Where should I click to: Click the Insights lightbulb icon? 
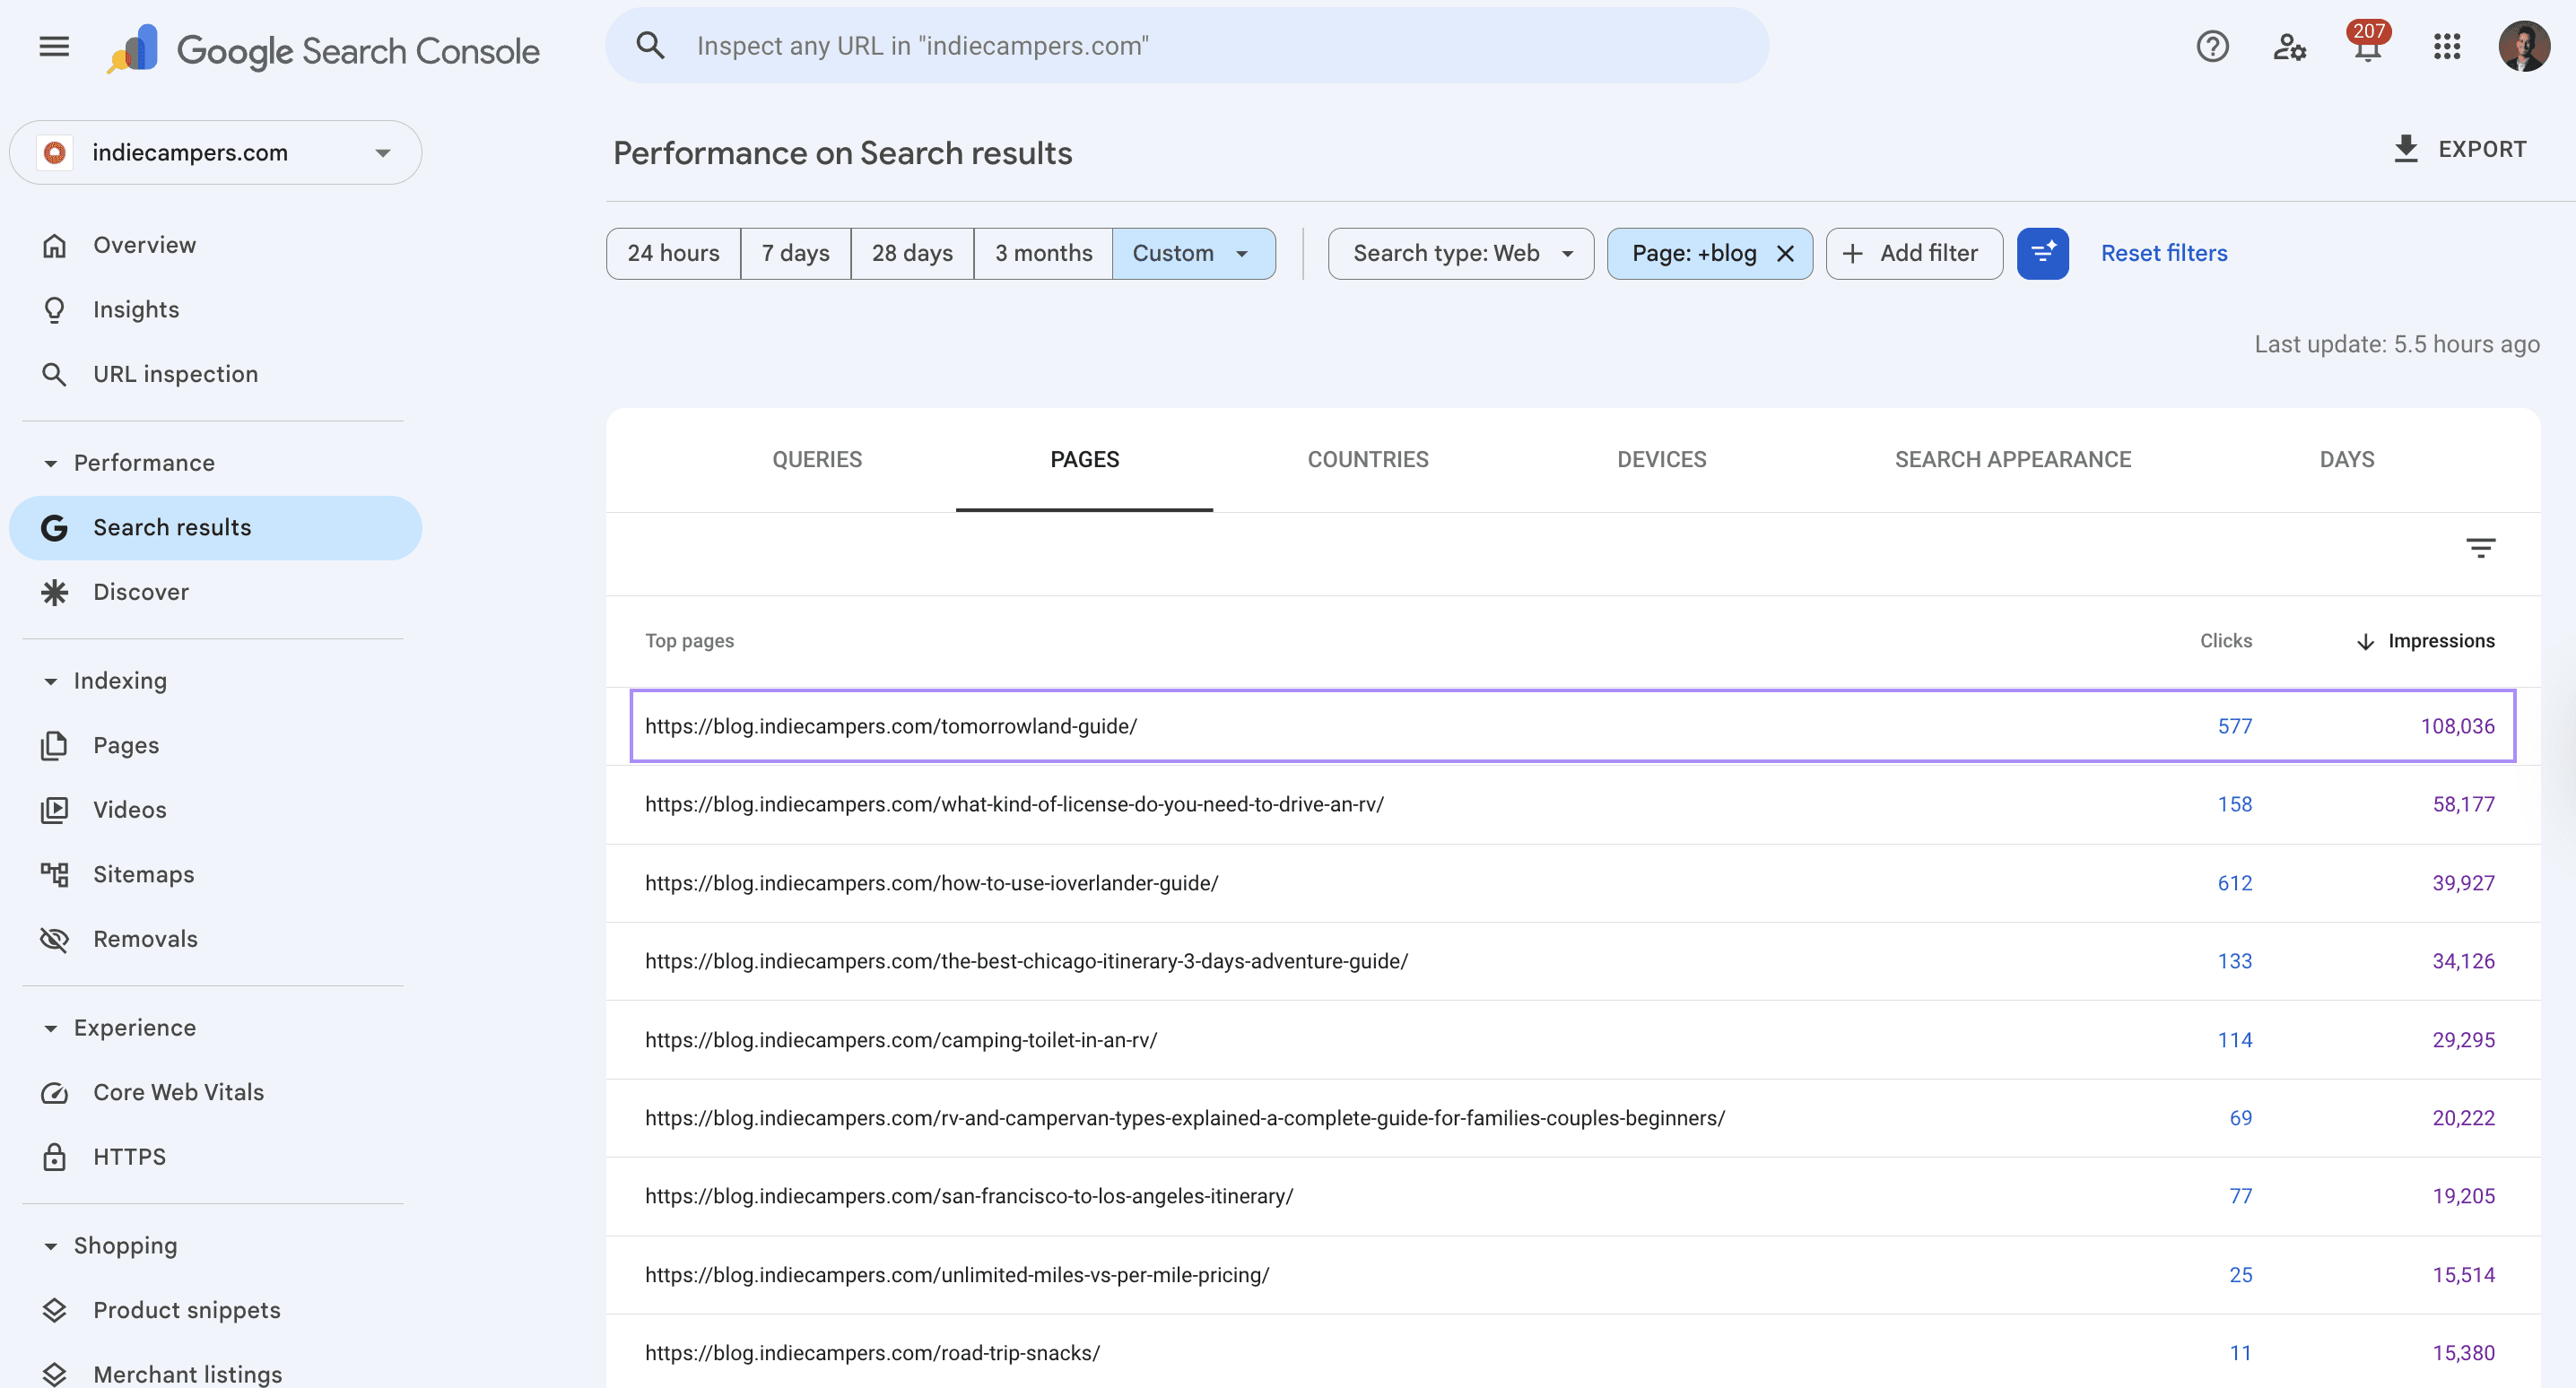[x=54, y=310]
